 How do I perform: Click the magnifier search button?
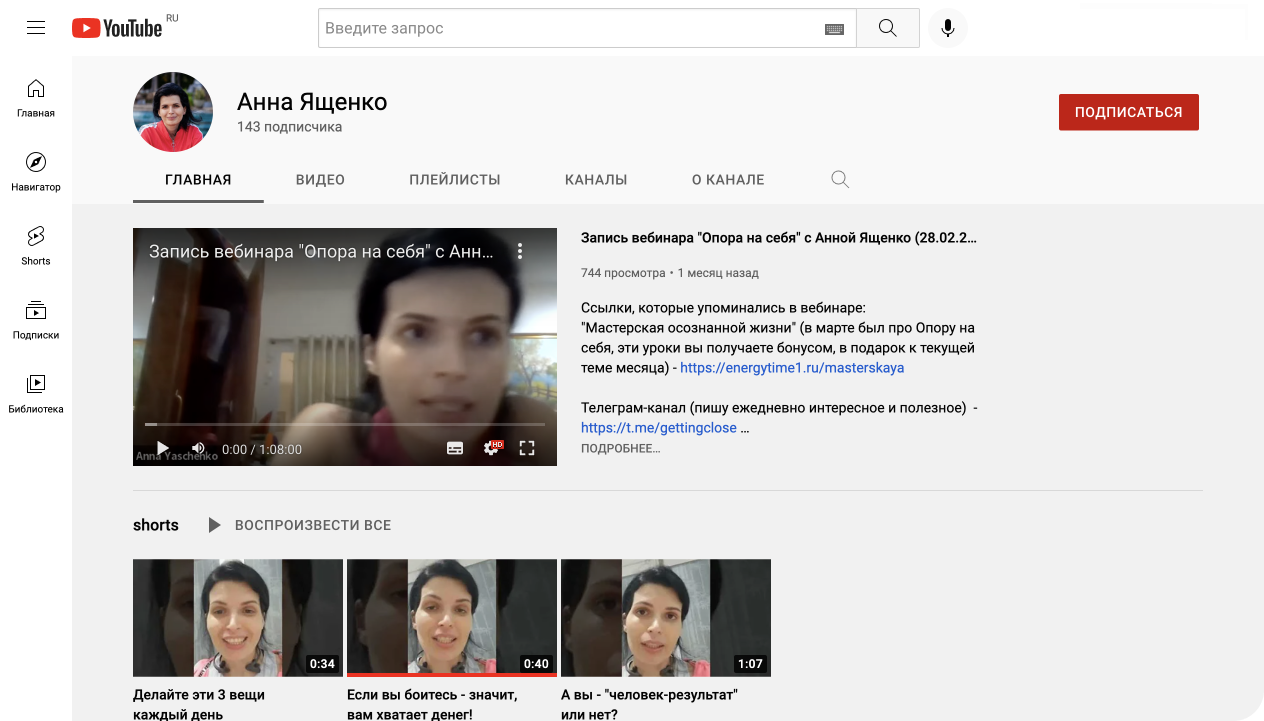pyautogui.click(x=888, y=28)
